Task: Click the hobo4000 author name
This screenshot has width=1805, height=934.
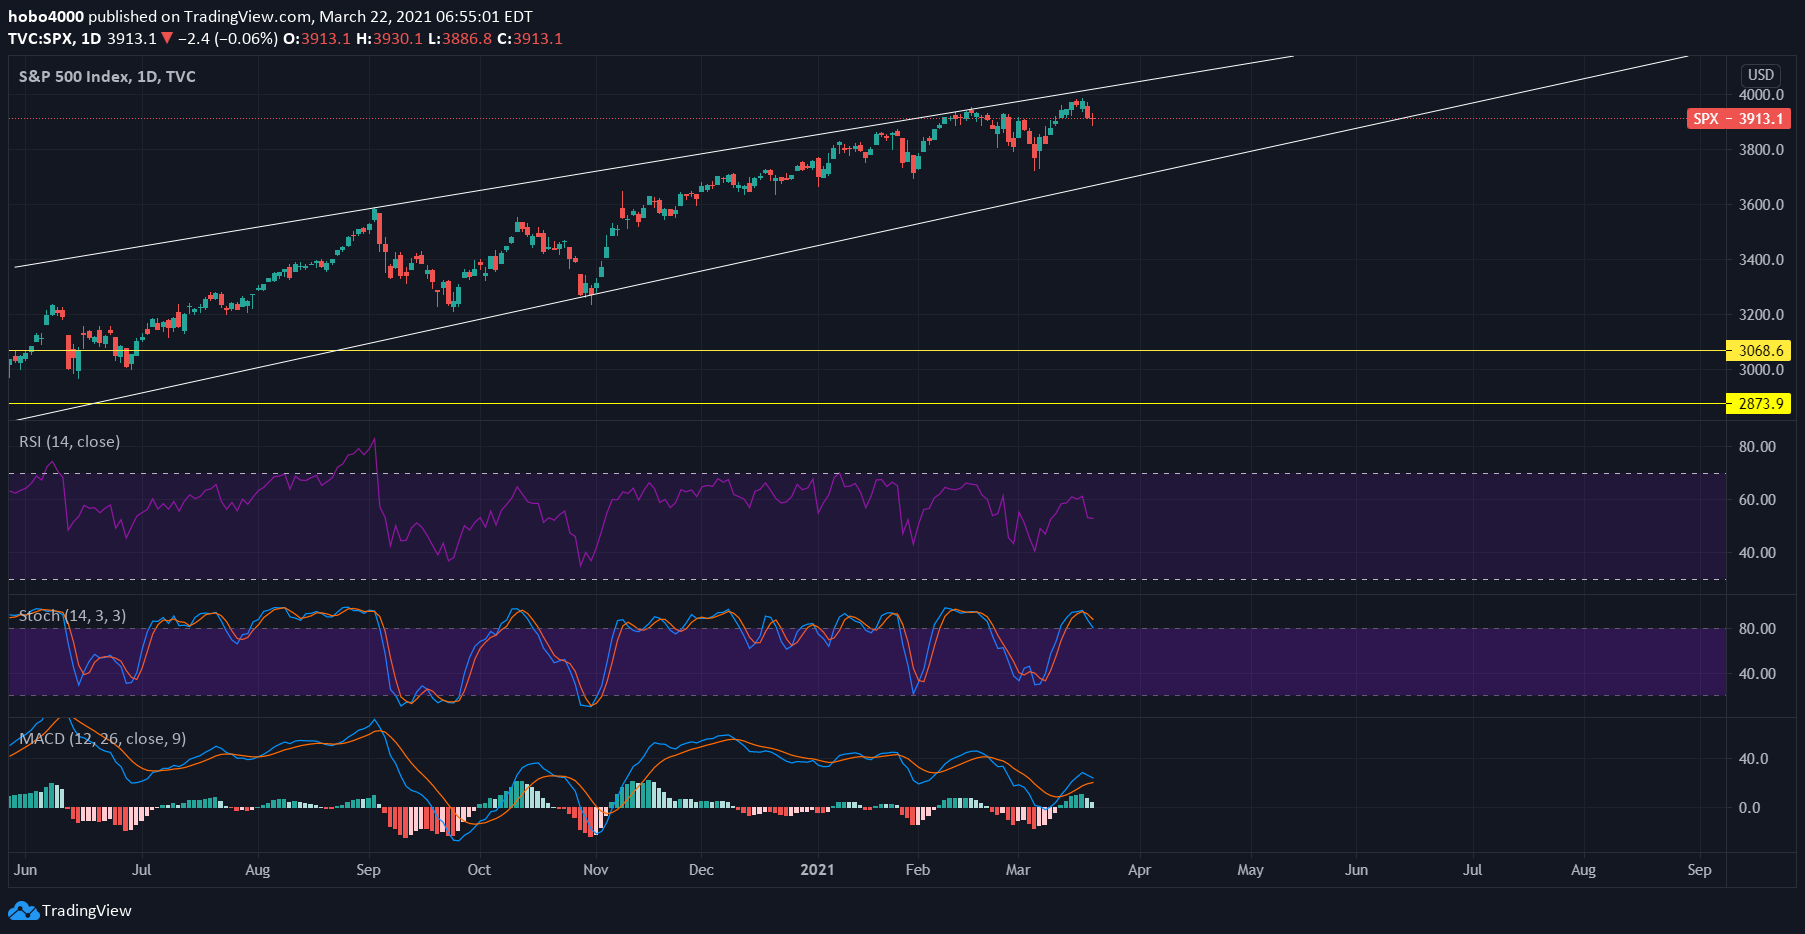Action: pos(46,16)
